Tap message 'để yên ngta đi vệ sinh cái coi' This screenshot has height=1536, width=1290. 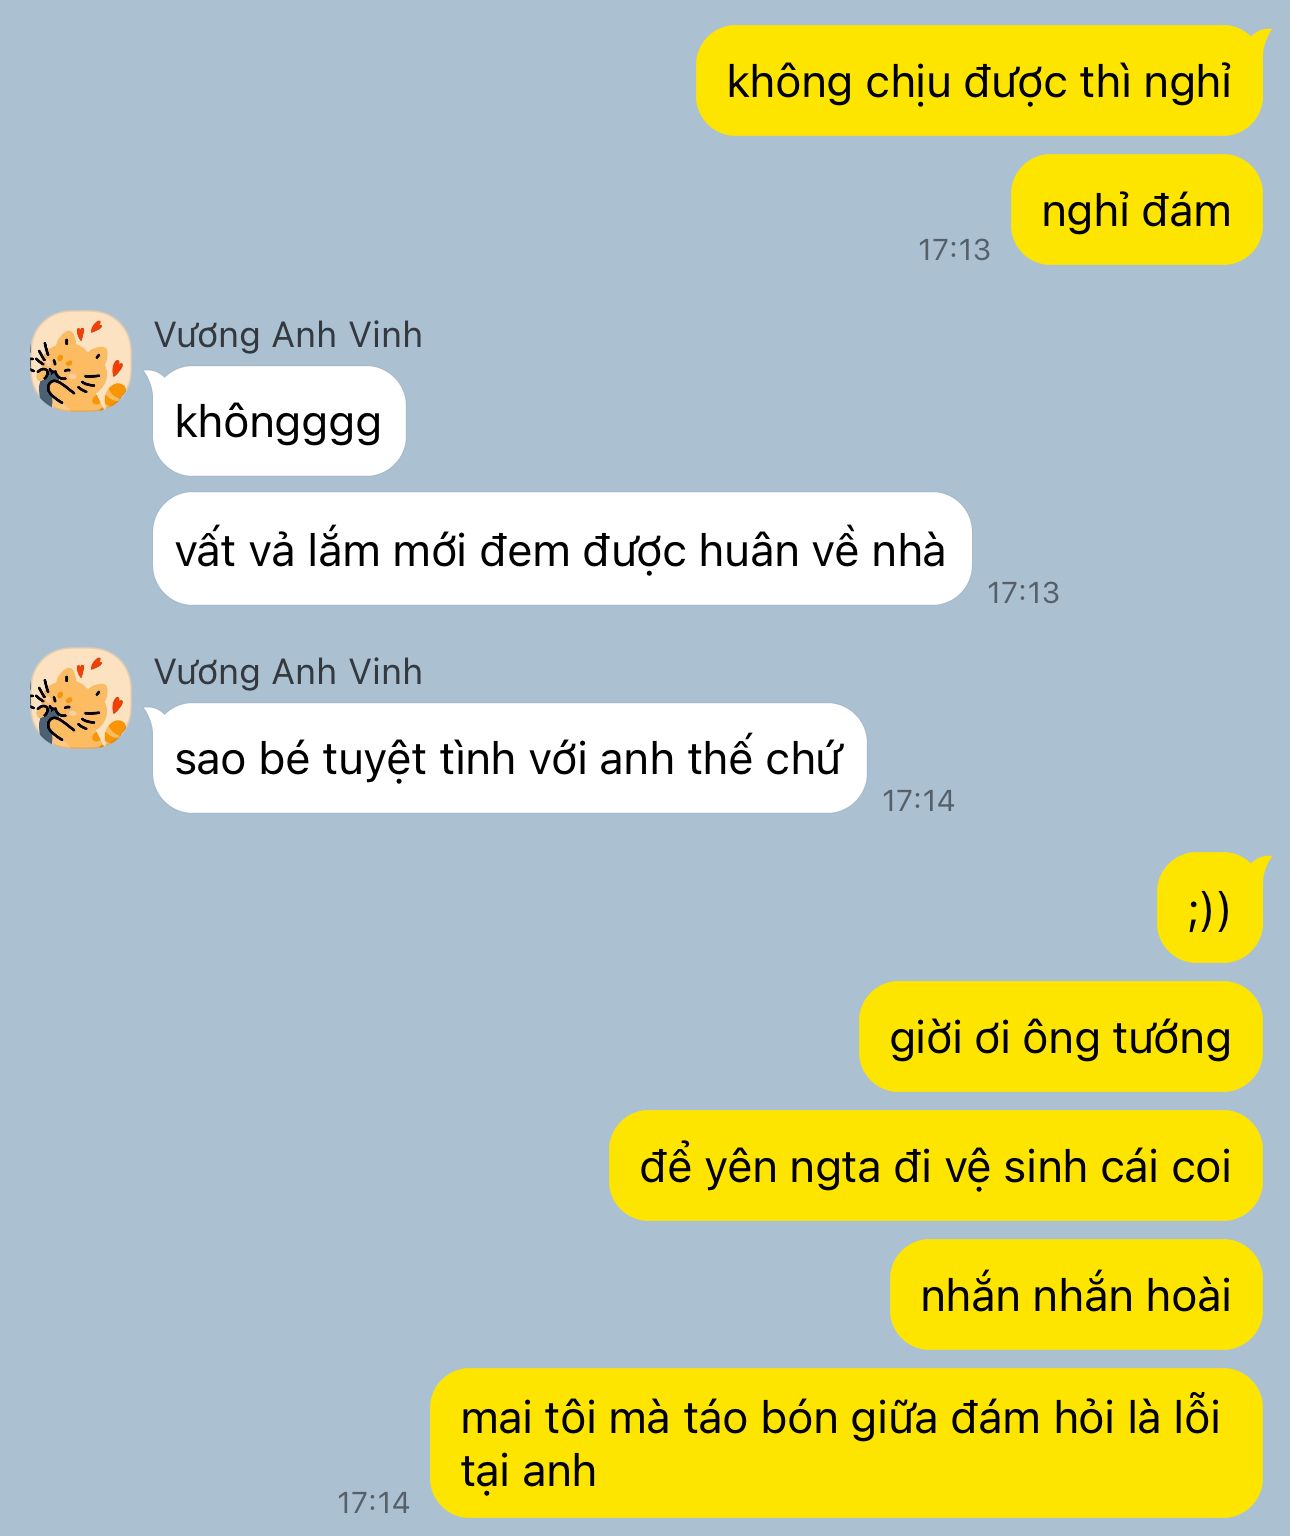(x=935, y=1166)
